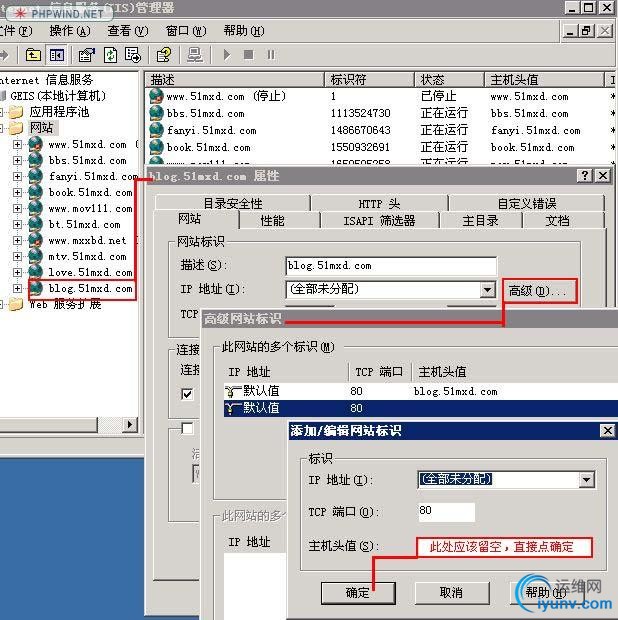Pause the site with pause icon
Viewport: 618px width, 620px height.
click(x=271, y=55)
